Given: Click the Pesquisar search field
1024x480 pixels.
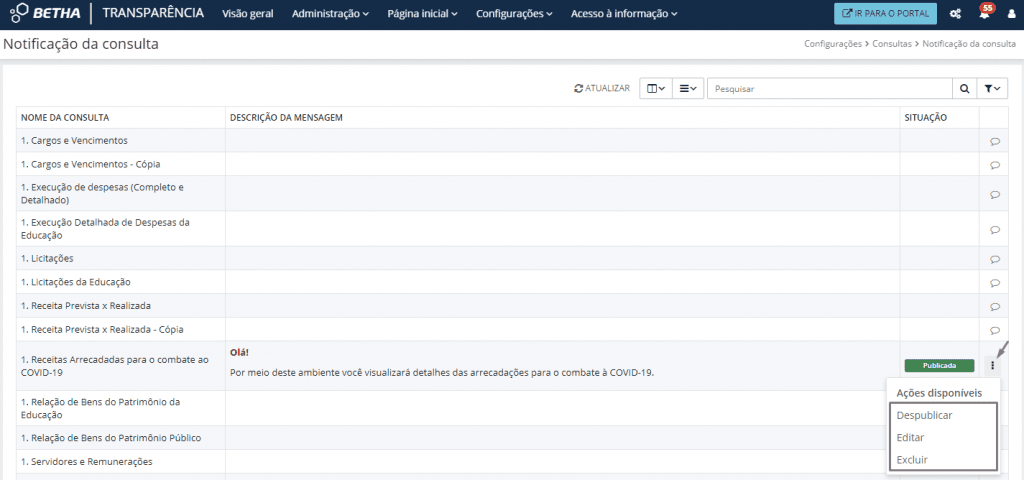Looking at the screenshot, I should (828, 89).
